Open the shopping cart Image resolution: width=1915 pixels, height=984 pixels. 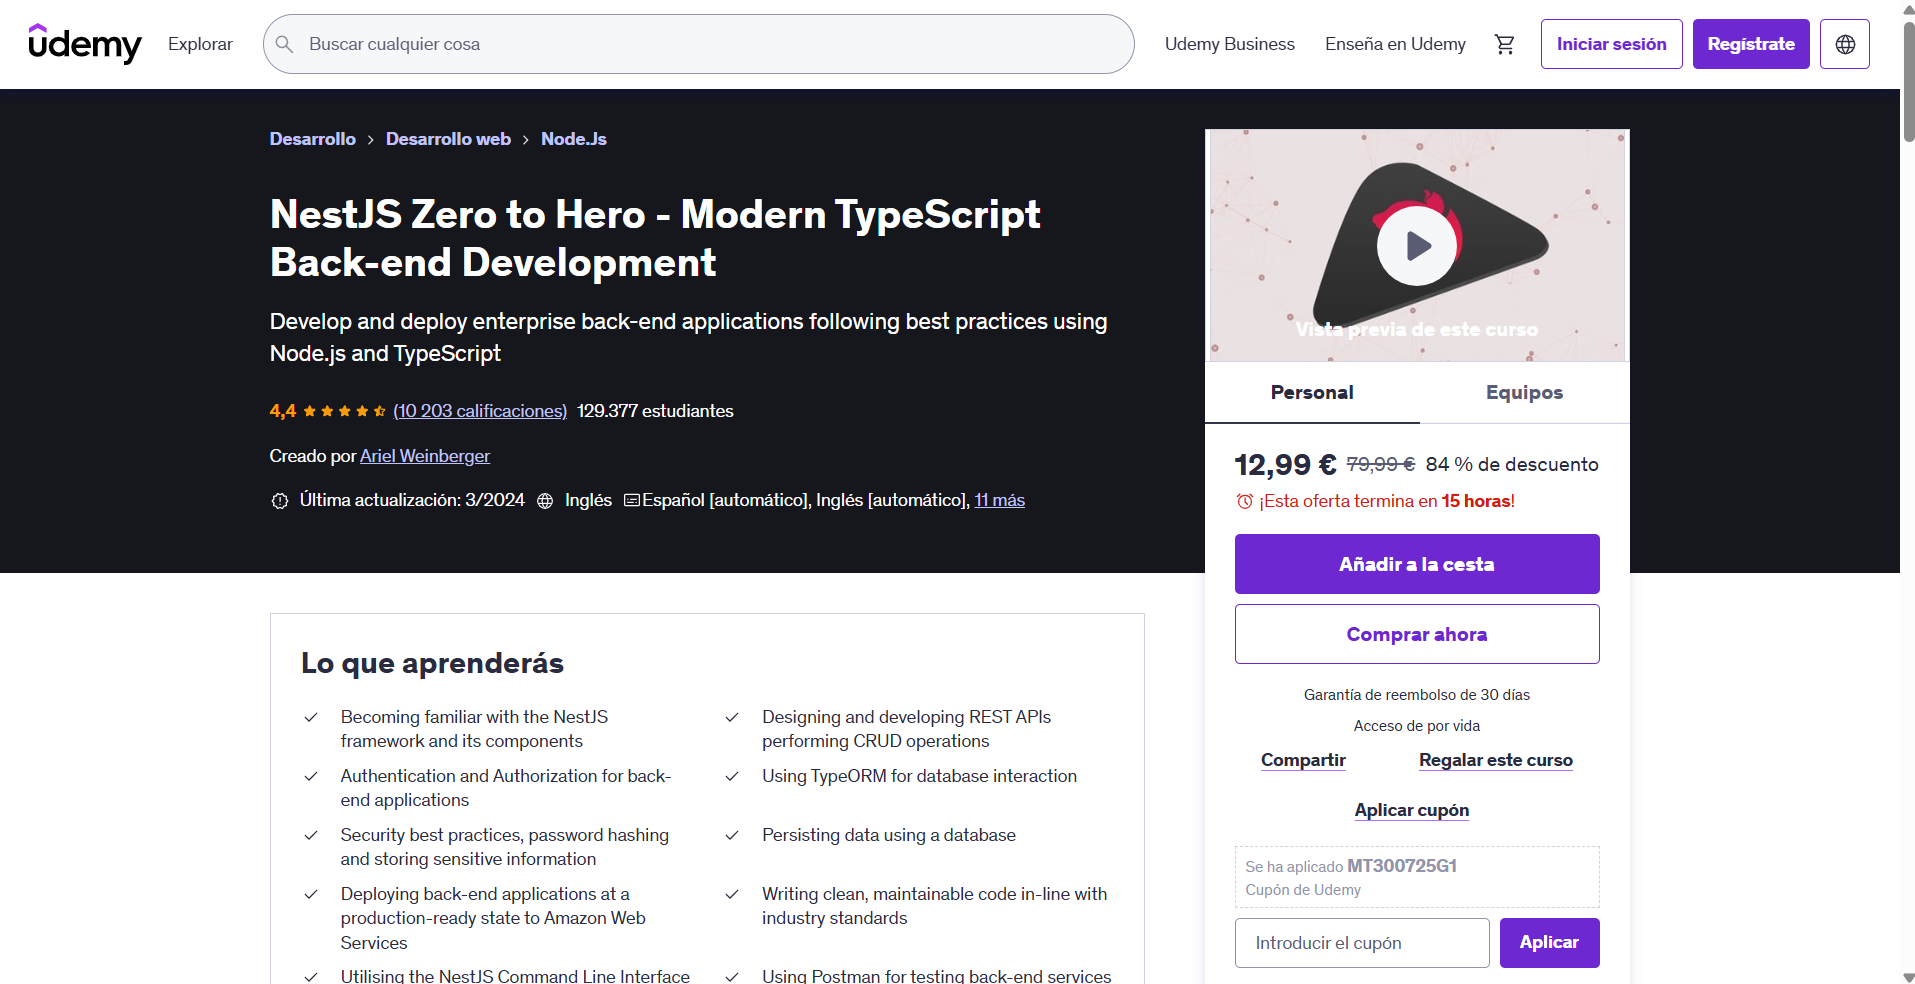[1504, 44]
